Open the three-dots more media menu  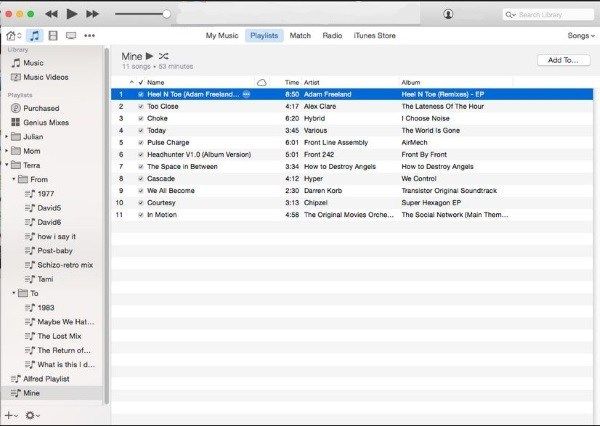[x=90, y=35]
